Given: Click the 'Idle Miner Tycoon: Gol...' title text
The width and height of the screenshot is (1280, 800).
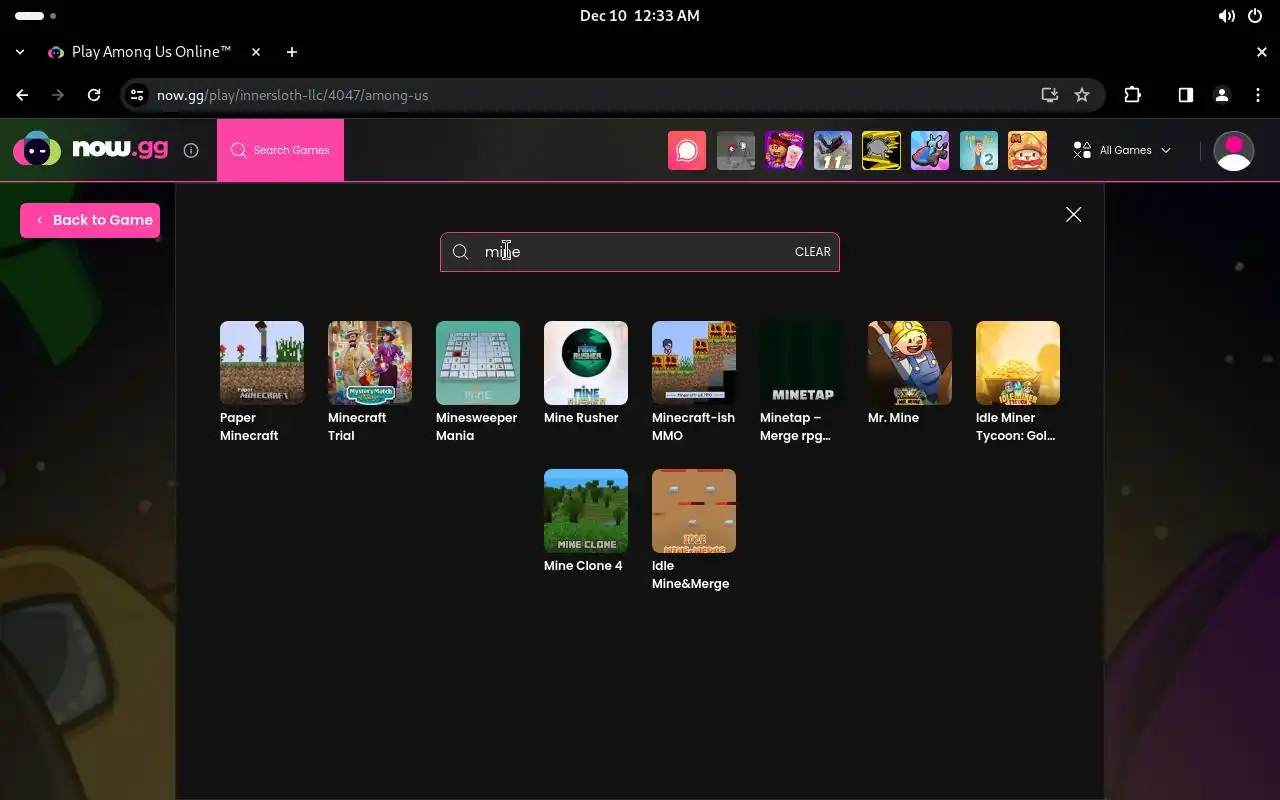Looking at the screenshot, I should [1016, 427].
